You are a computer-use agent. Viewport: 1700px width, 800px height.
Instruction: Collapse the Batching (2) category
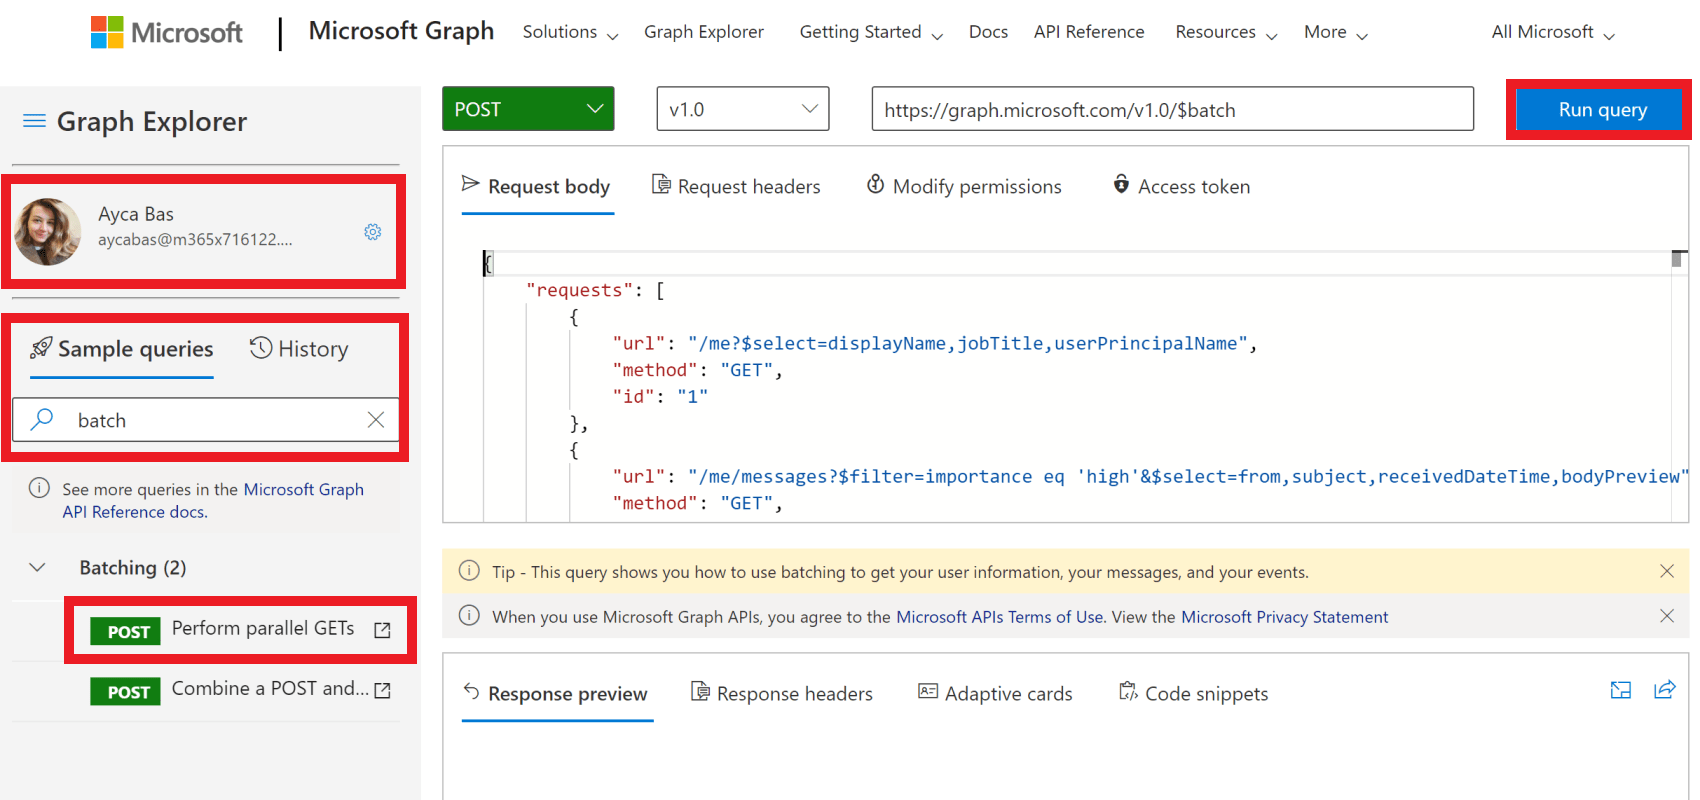pyautogui.click(x=38, y=568)
